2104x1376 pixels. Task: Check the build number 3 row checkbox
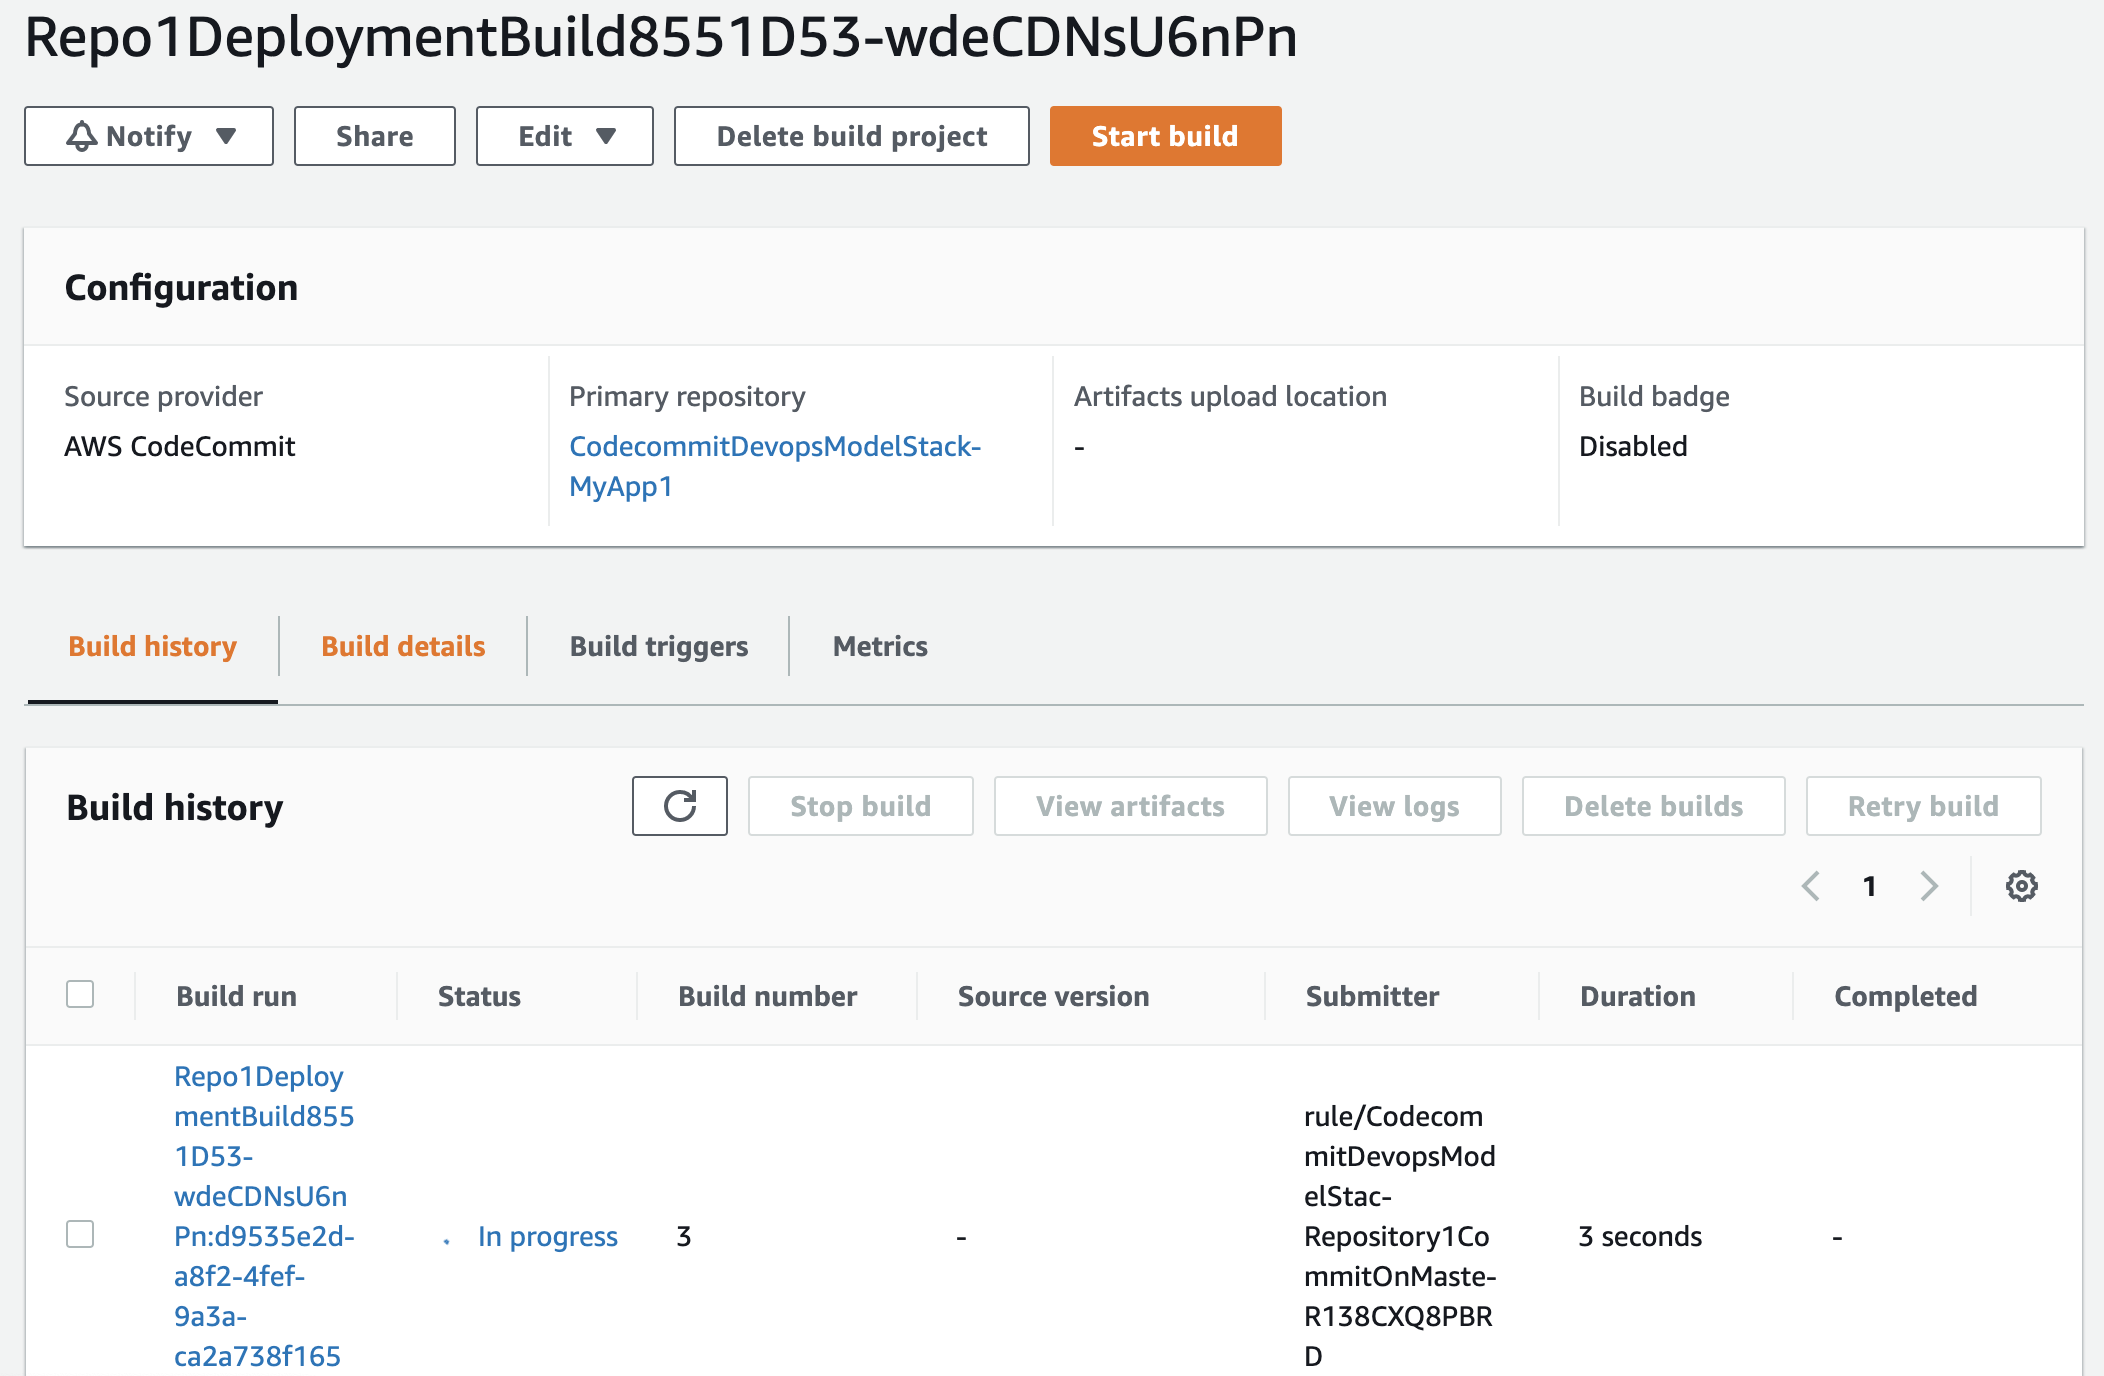click(80, 1234)
